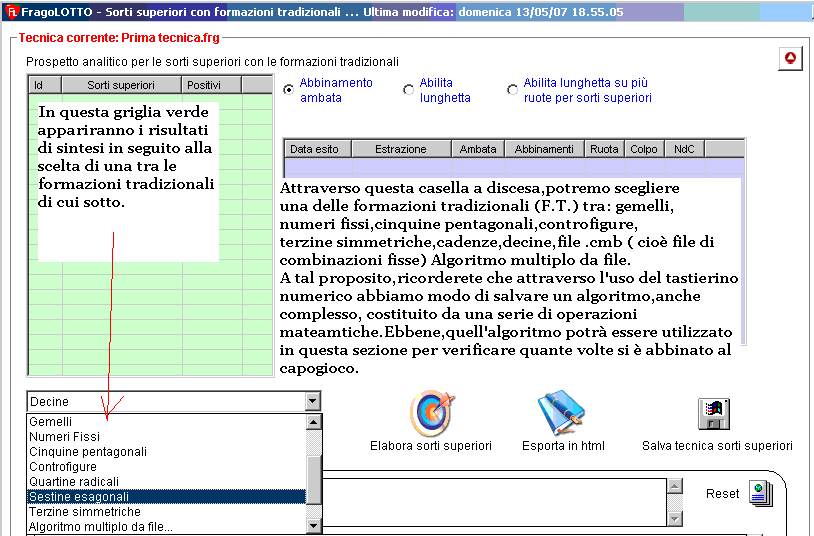Open the Decine combo box arrow
814x536 pixels.
click(x=313, y=401)
